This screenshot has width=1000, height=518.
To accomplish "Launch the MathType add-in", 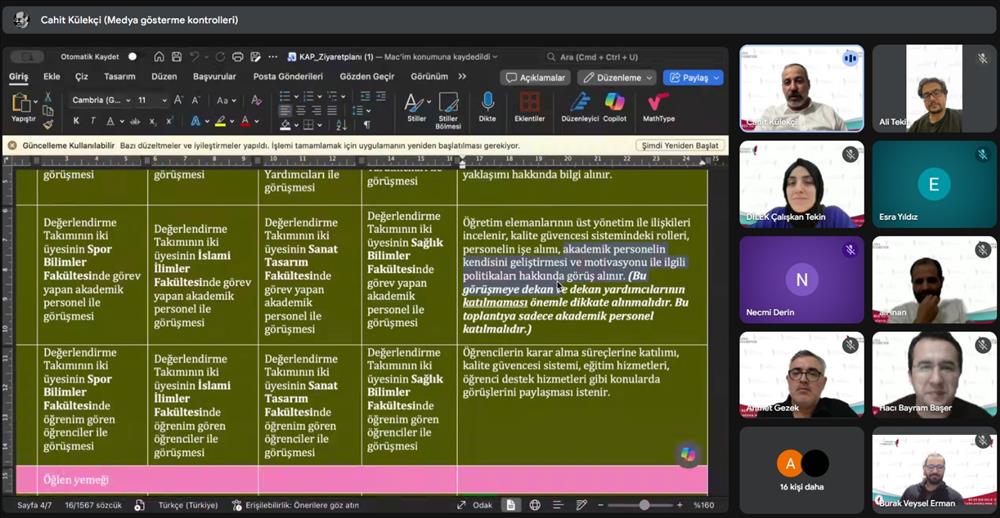I will point(658,102).
